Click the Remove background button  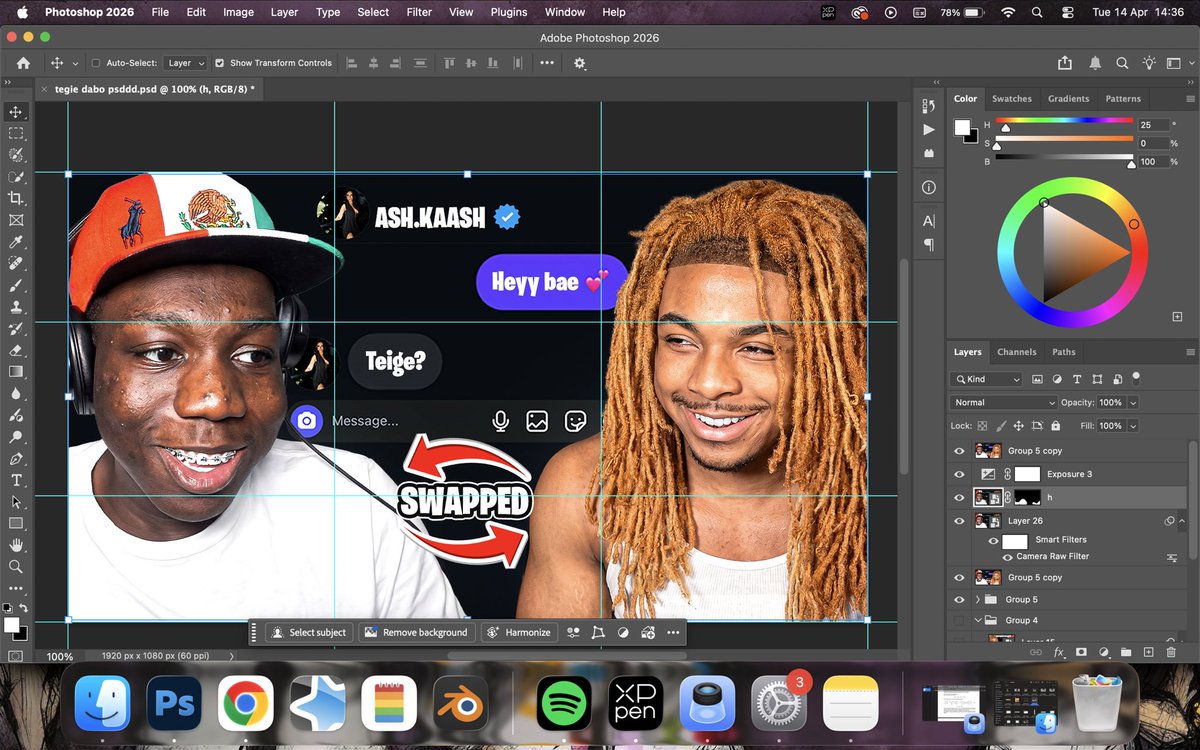[417, 632]
